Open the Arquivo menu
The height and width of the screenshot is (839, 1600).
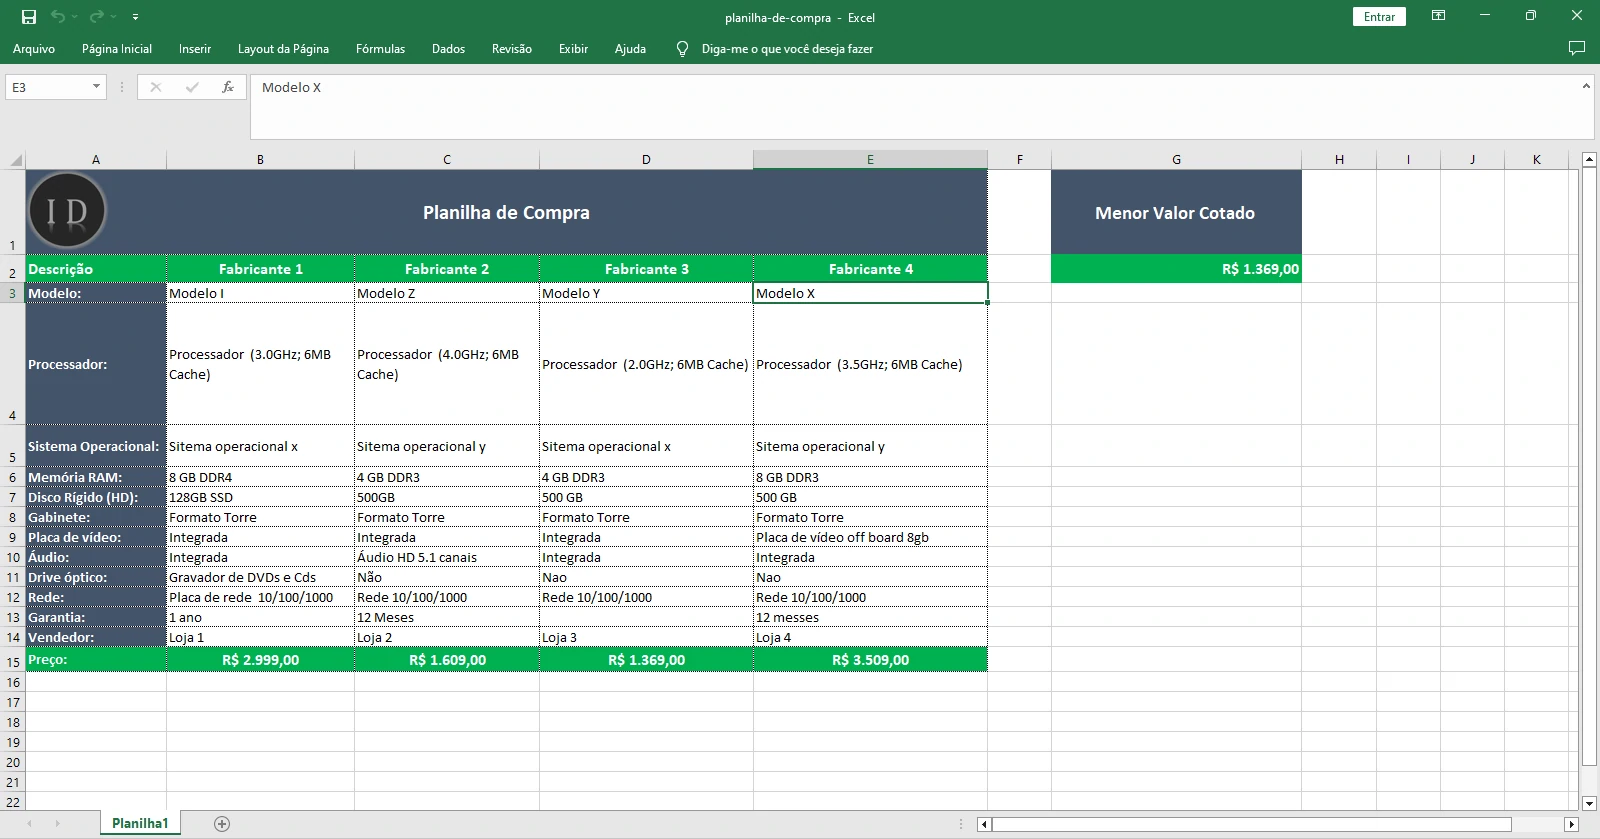point(34,49)
